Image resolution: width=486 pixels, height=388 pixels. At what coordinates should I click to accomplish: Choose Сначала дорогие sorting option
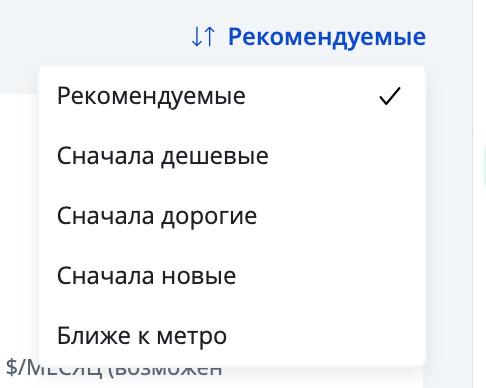[232, 216]
